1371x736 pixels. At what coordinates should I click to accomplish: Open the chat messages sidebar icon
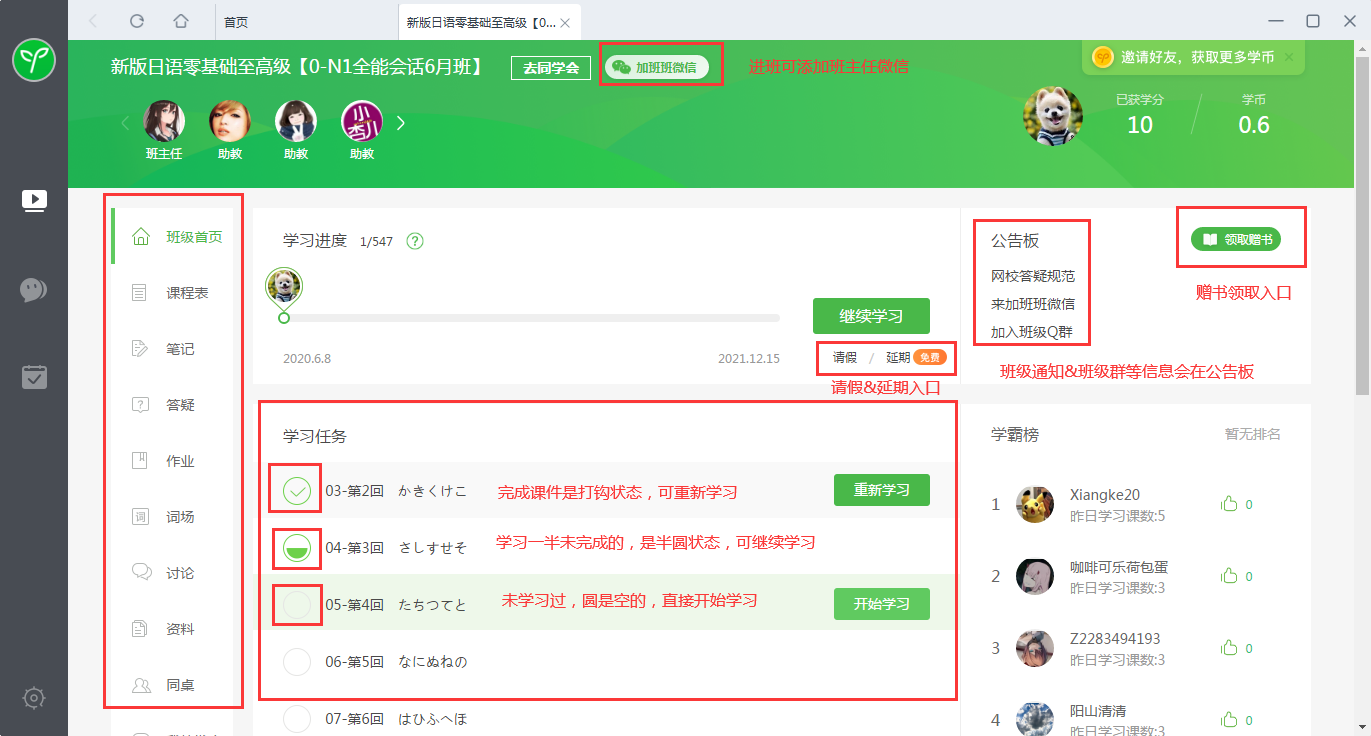point(34,290)
